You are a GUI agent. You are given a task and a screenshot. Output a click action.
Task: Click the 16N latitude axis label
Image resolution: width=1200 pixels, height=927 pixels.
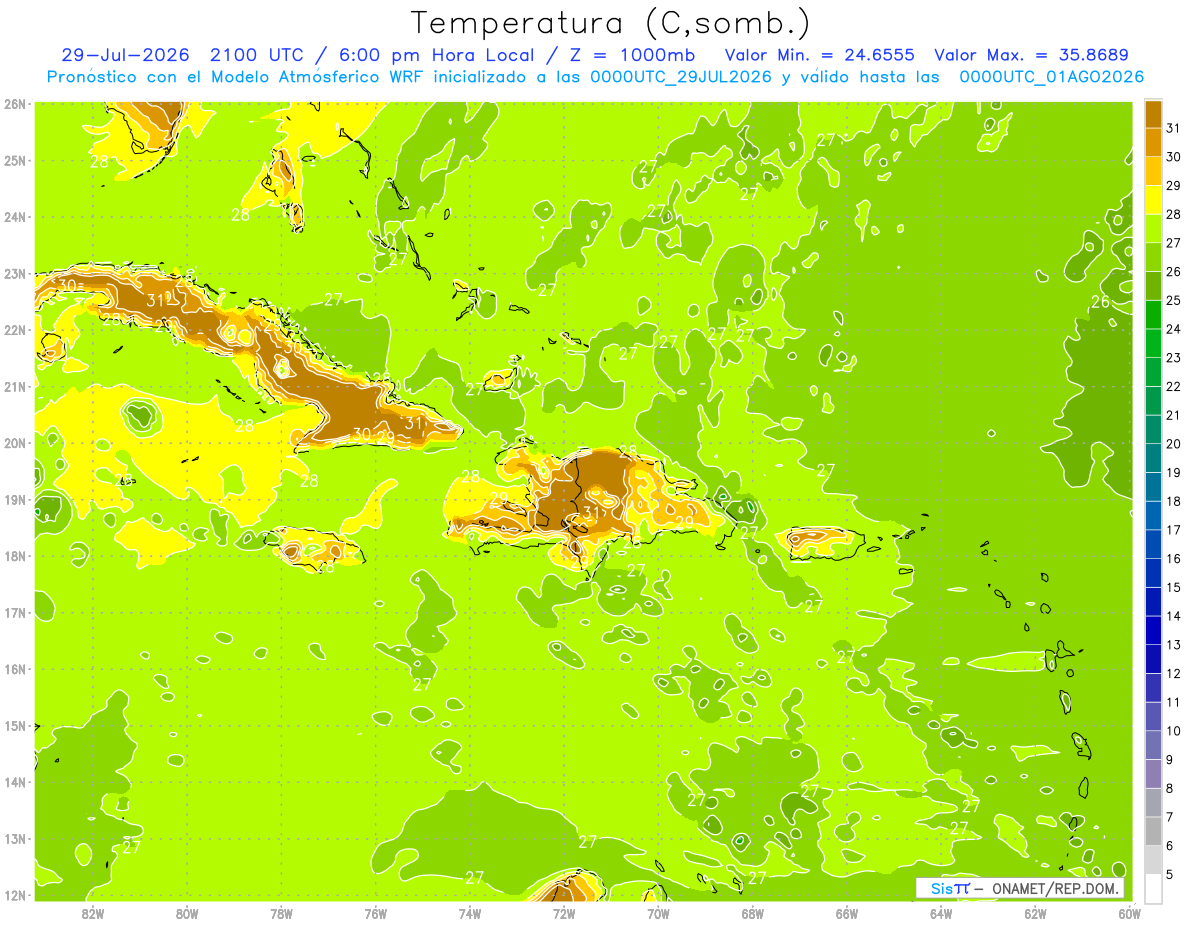[x=14, y=669]
